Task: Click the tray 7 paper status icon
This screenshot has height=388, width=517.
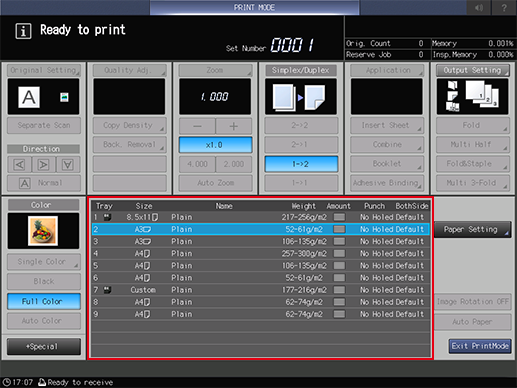Action: point(107,290)
